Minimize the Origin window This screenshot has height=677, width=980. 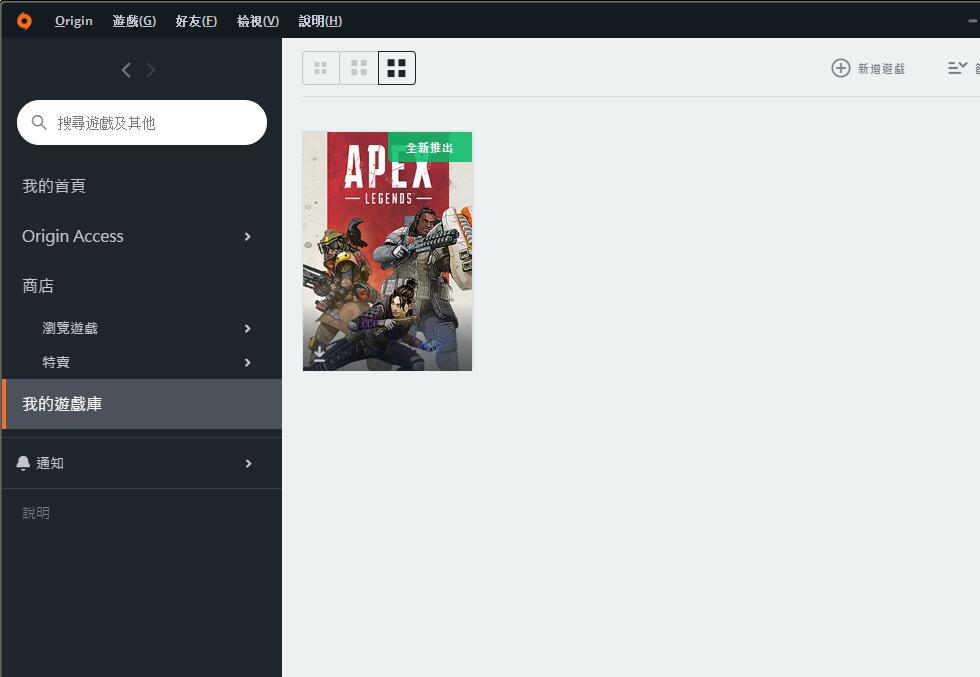coord(972,21)
